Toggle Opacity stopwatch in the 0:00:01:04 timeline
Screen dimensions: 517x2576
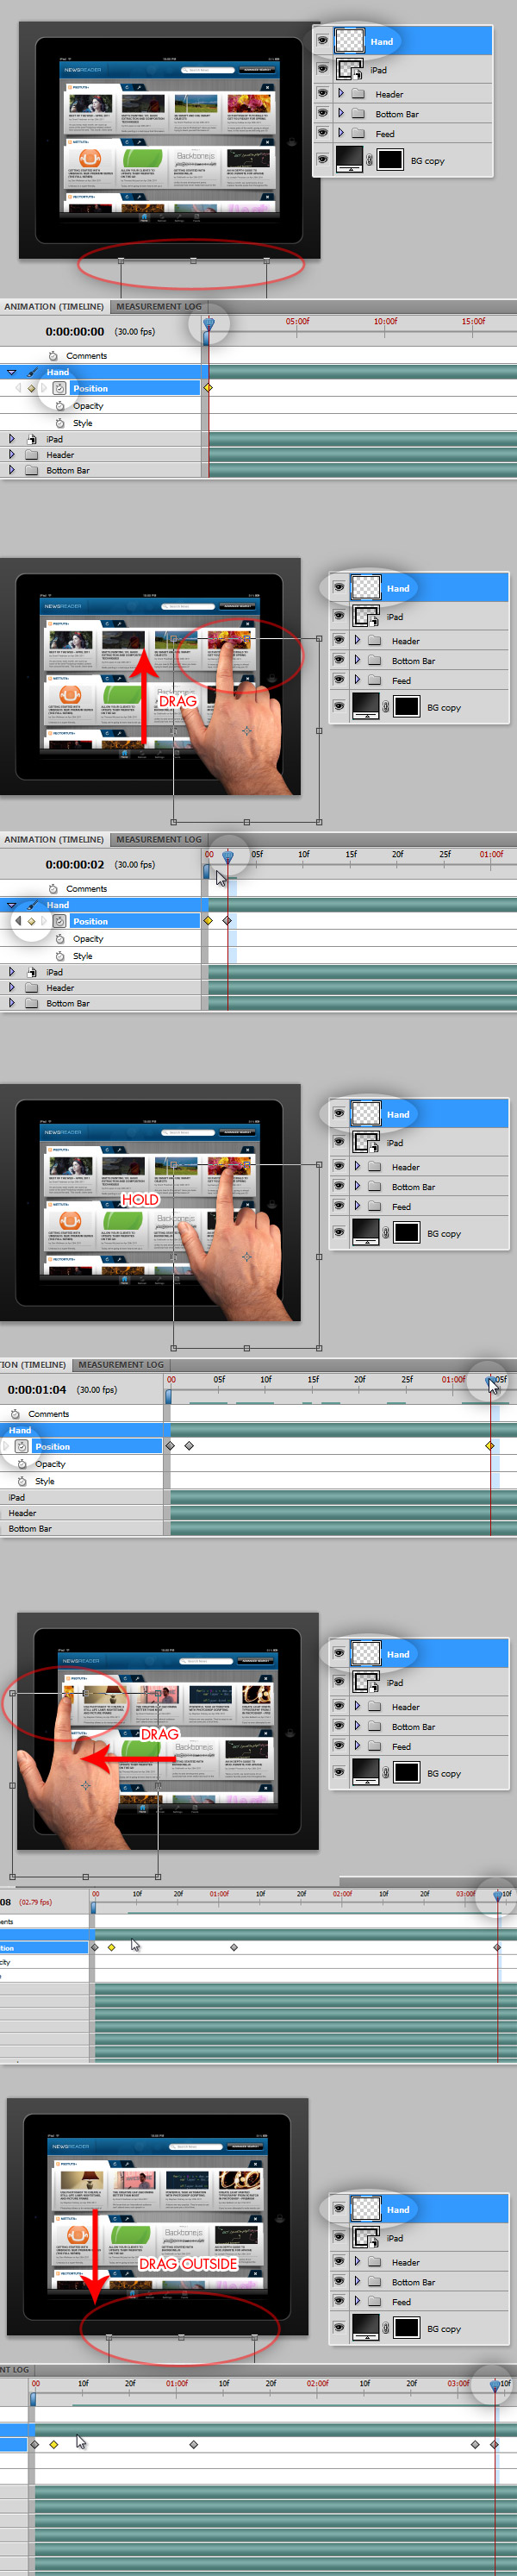click(22, 1464)
